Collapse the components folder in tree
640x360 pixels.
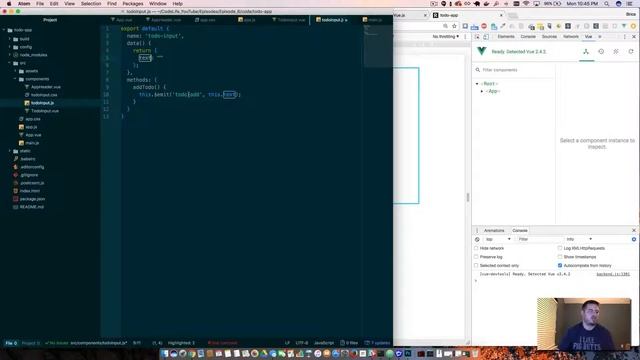point(16,79)
